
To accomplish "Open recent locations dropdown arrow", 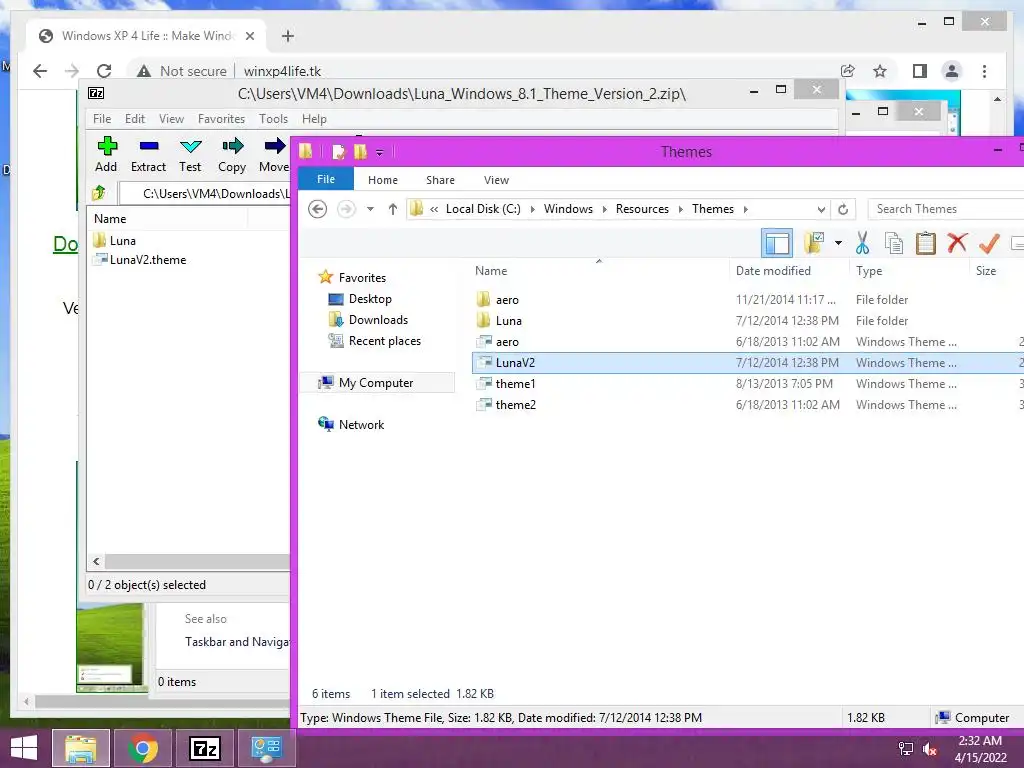I will click(x=370, y=209).
